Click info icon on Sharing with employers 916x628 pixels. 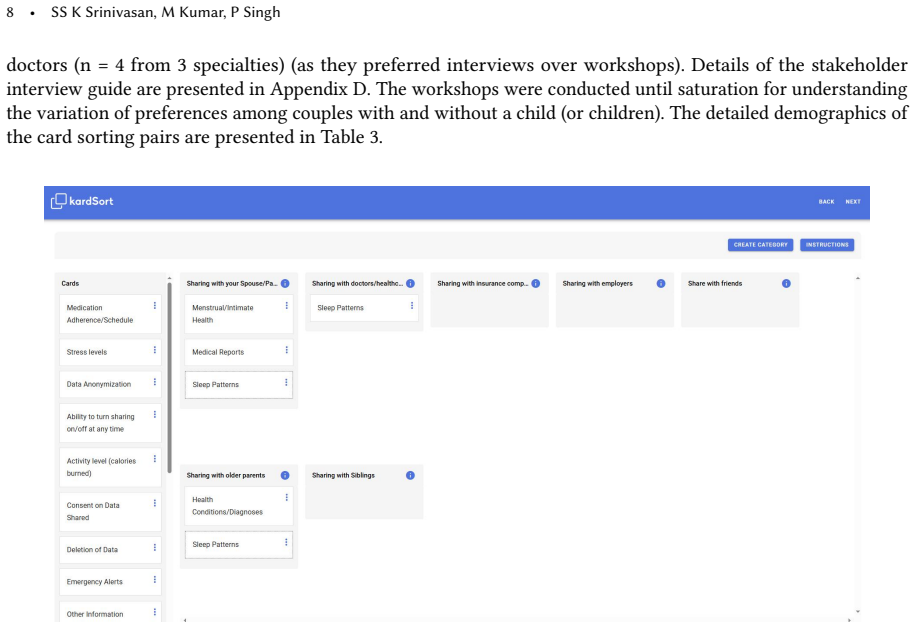point(661,283)
